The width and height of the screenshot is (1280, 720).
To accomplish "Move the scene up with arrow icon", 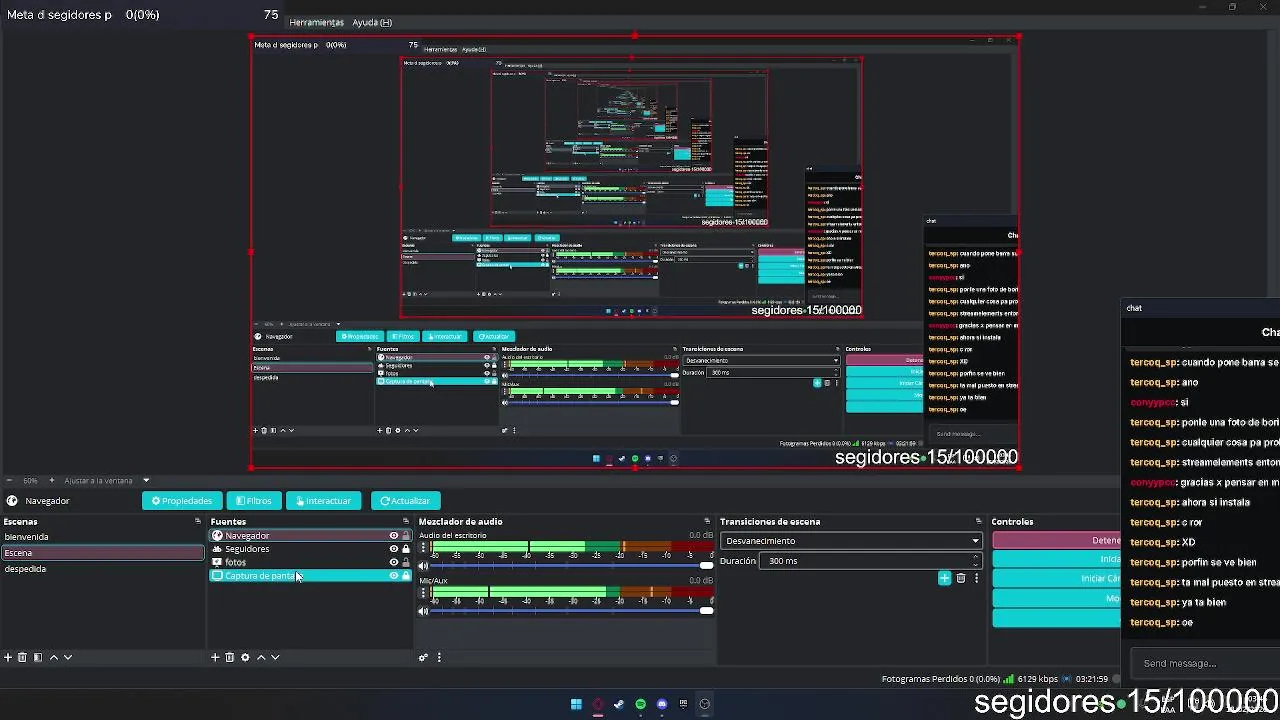I will (x=54, y=657).
